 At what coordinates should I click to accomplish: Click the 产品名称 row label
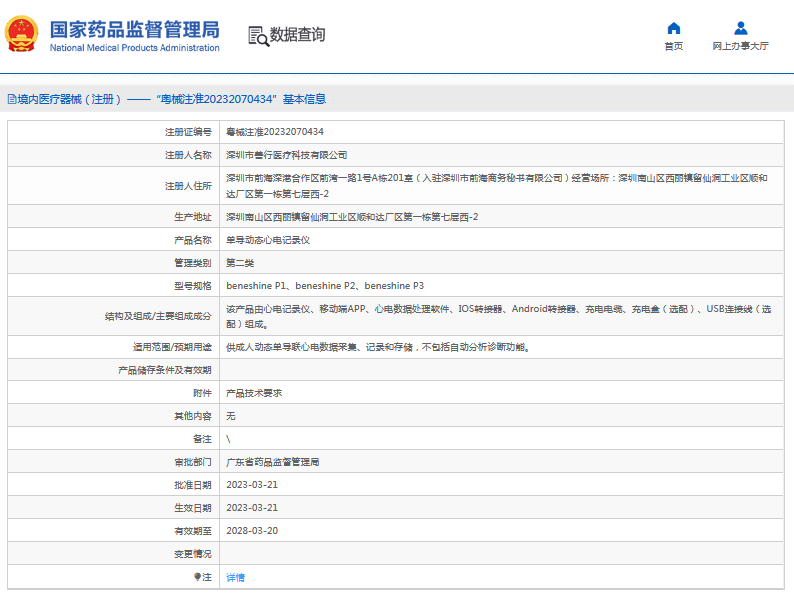click(192, 240)
